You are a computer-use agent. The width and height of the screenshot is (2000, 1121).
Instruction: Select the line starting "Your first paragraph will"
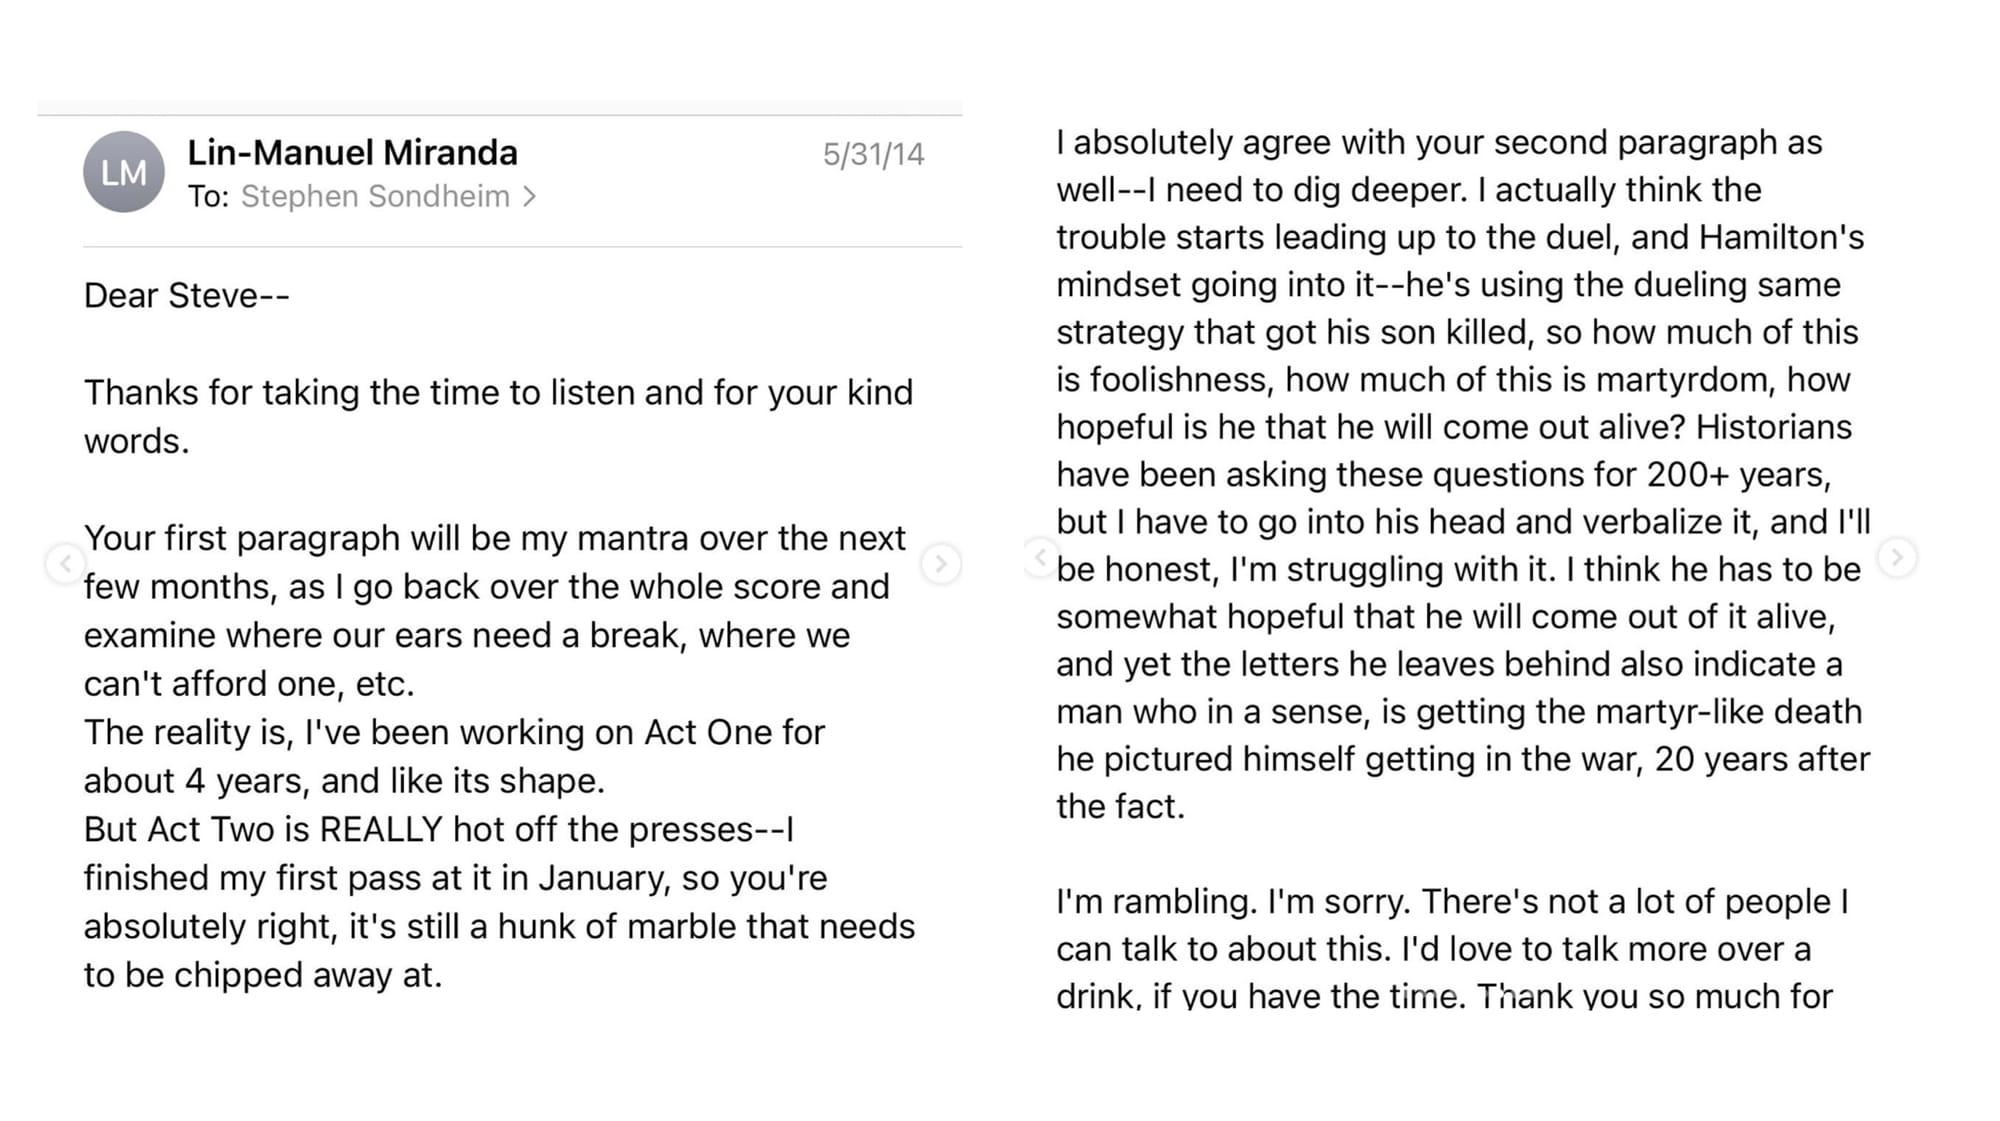click(x=494, y=539)
